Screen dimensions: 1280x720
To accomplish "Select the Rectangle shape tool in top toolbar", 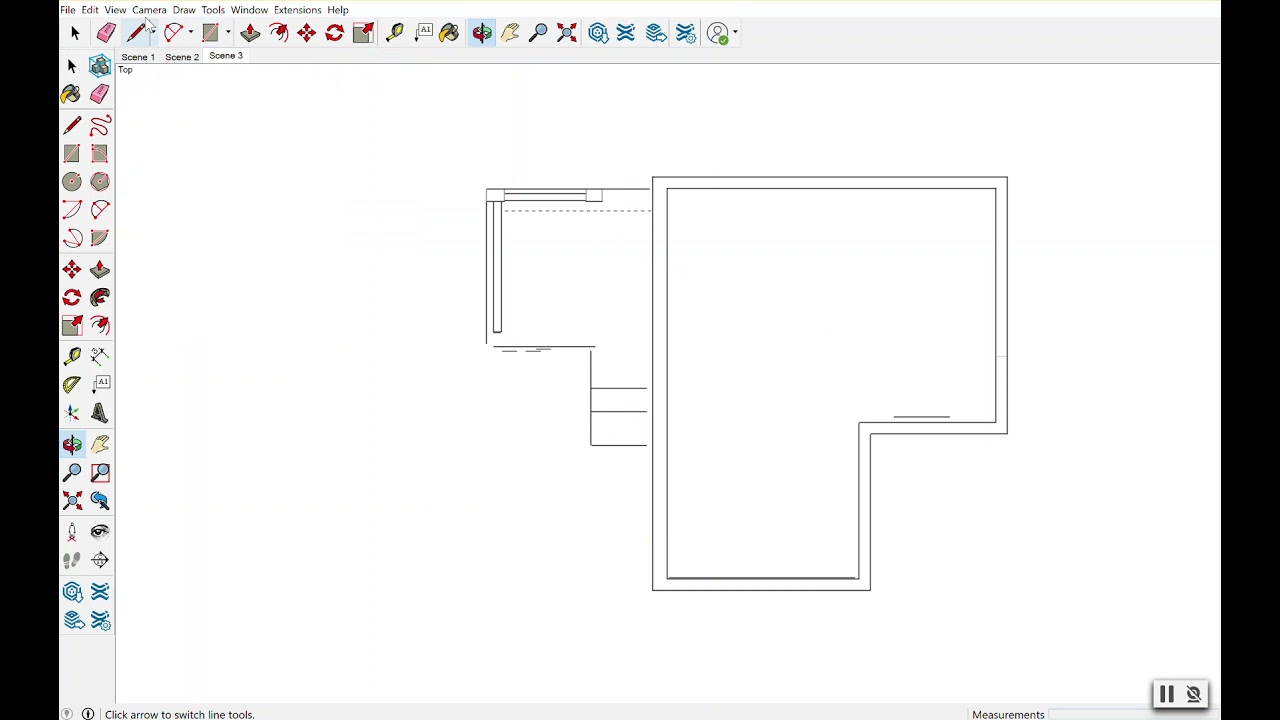I will 210,33.
